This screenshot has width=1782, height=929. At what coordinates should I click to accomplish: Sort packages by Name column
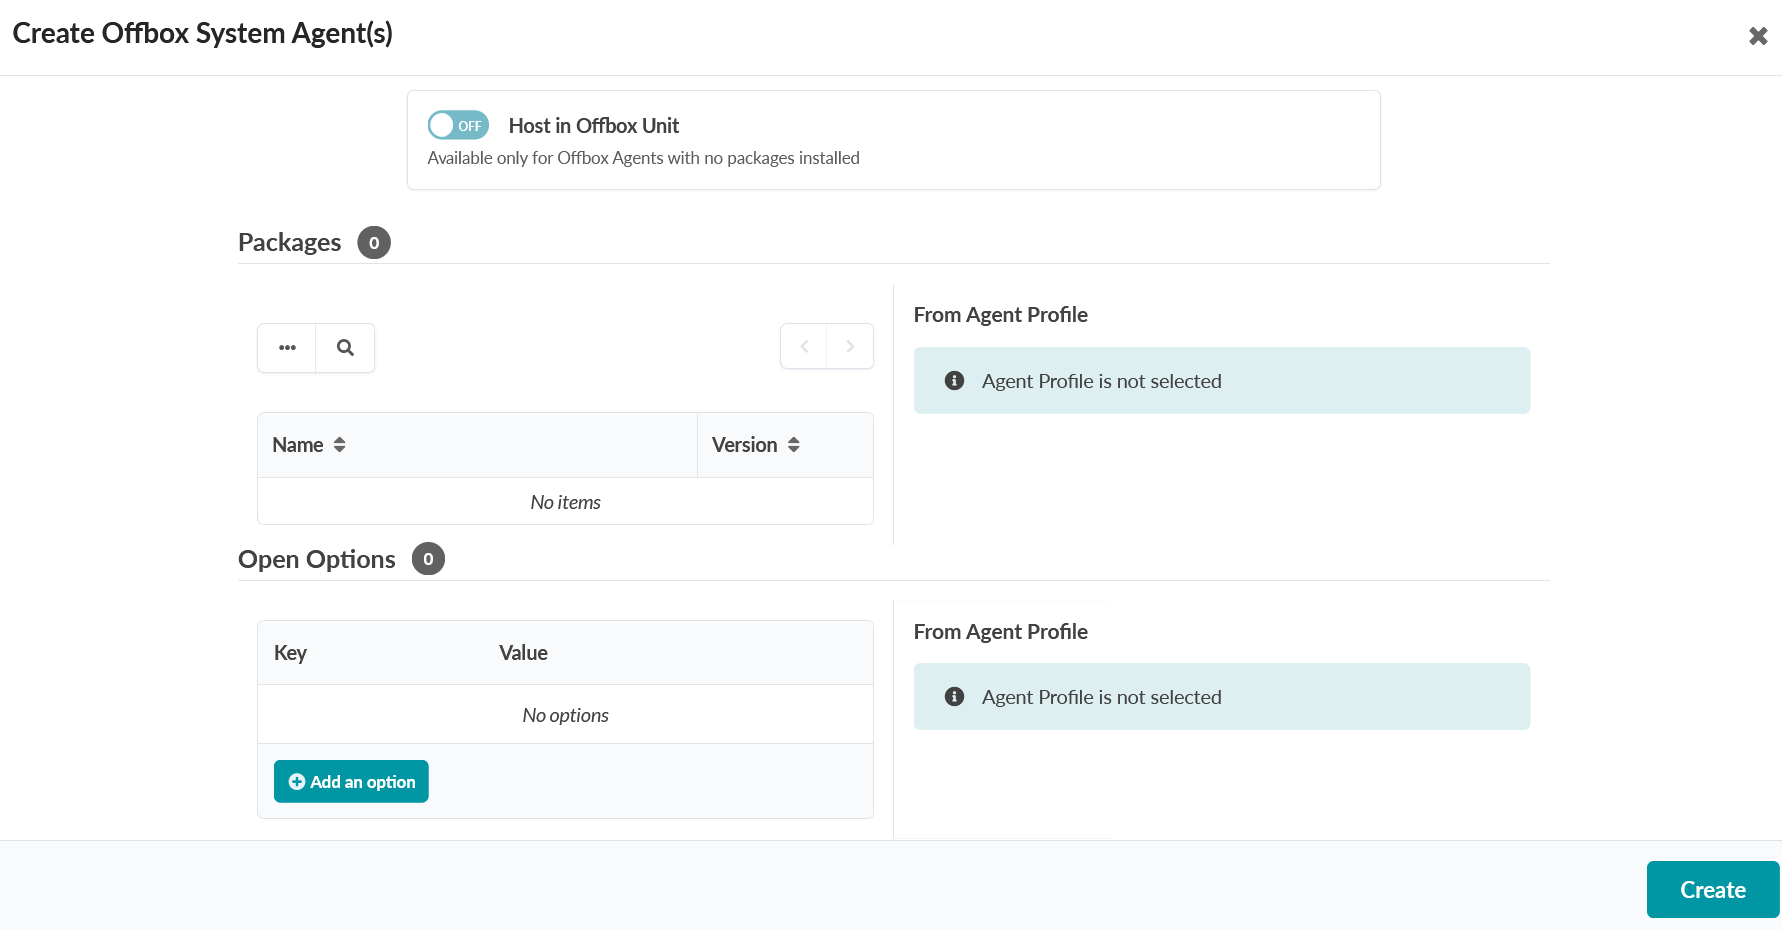[298, 445]
